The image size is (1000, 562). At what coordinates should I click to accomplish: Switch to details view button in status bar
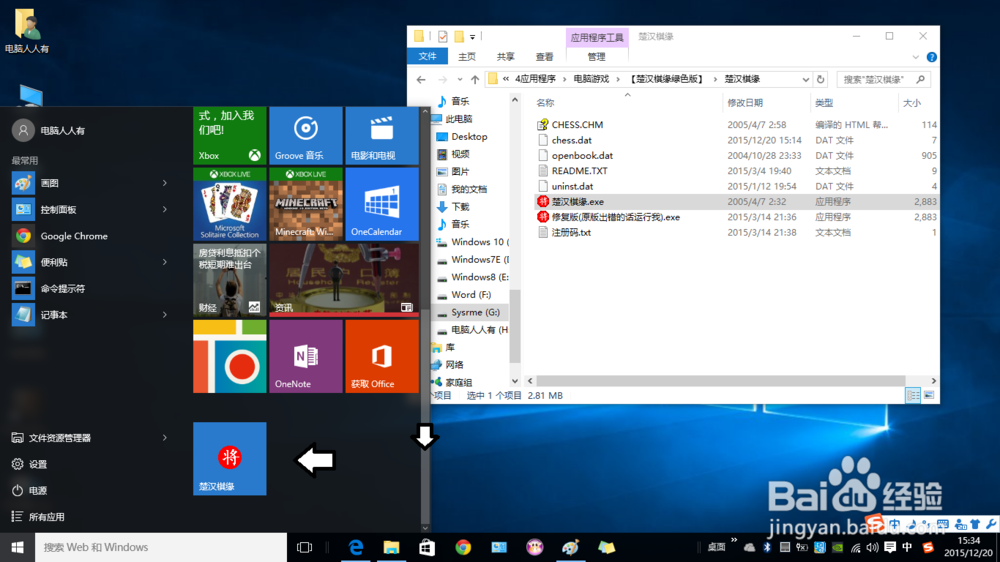tap(913, 396)
